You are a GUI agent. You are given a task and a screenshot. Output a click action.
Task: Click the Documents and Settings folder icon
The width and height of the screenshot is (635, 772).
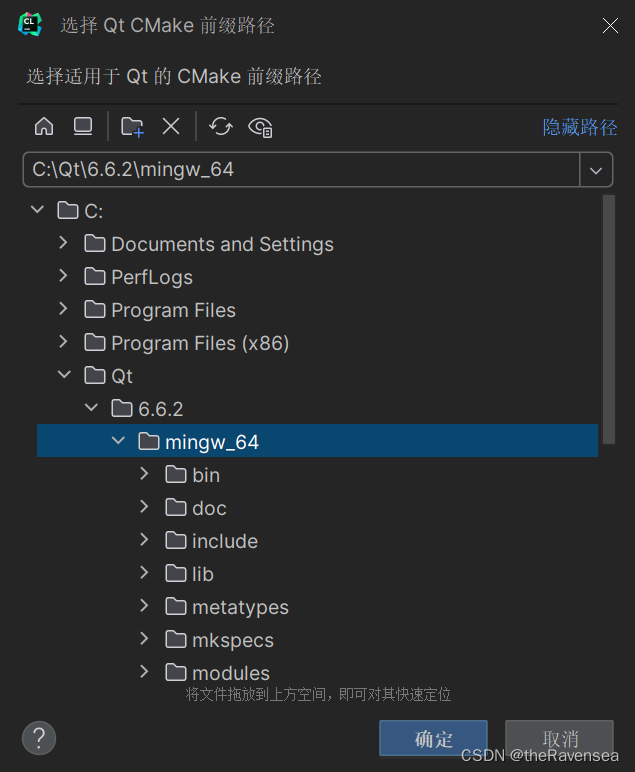95,244
